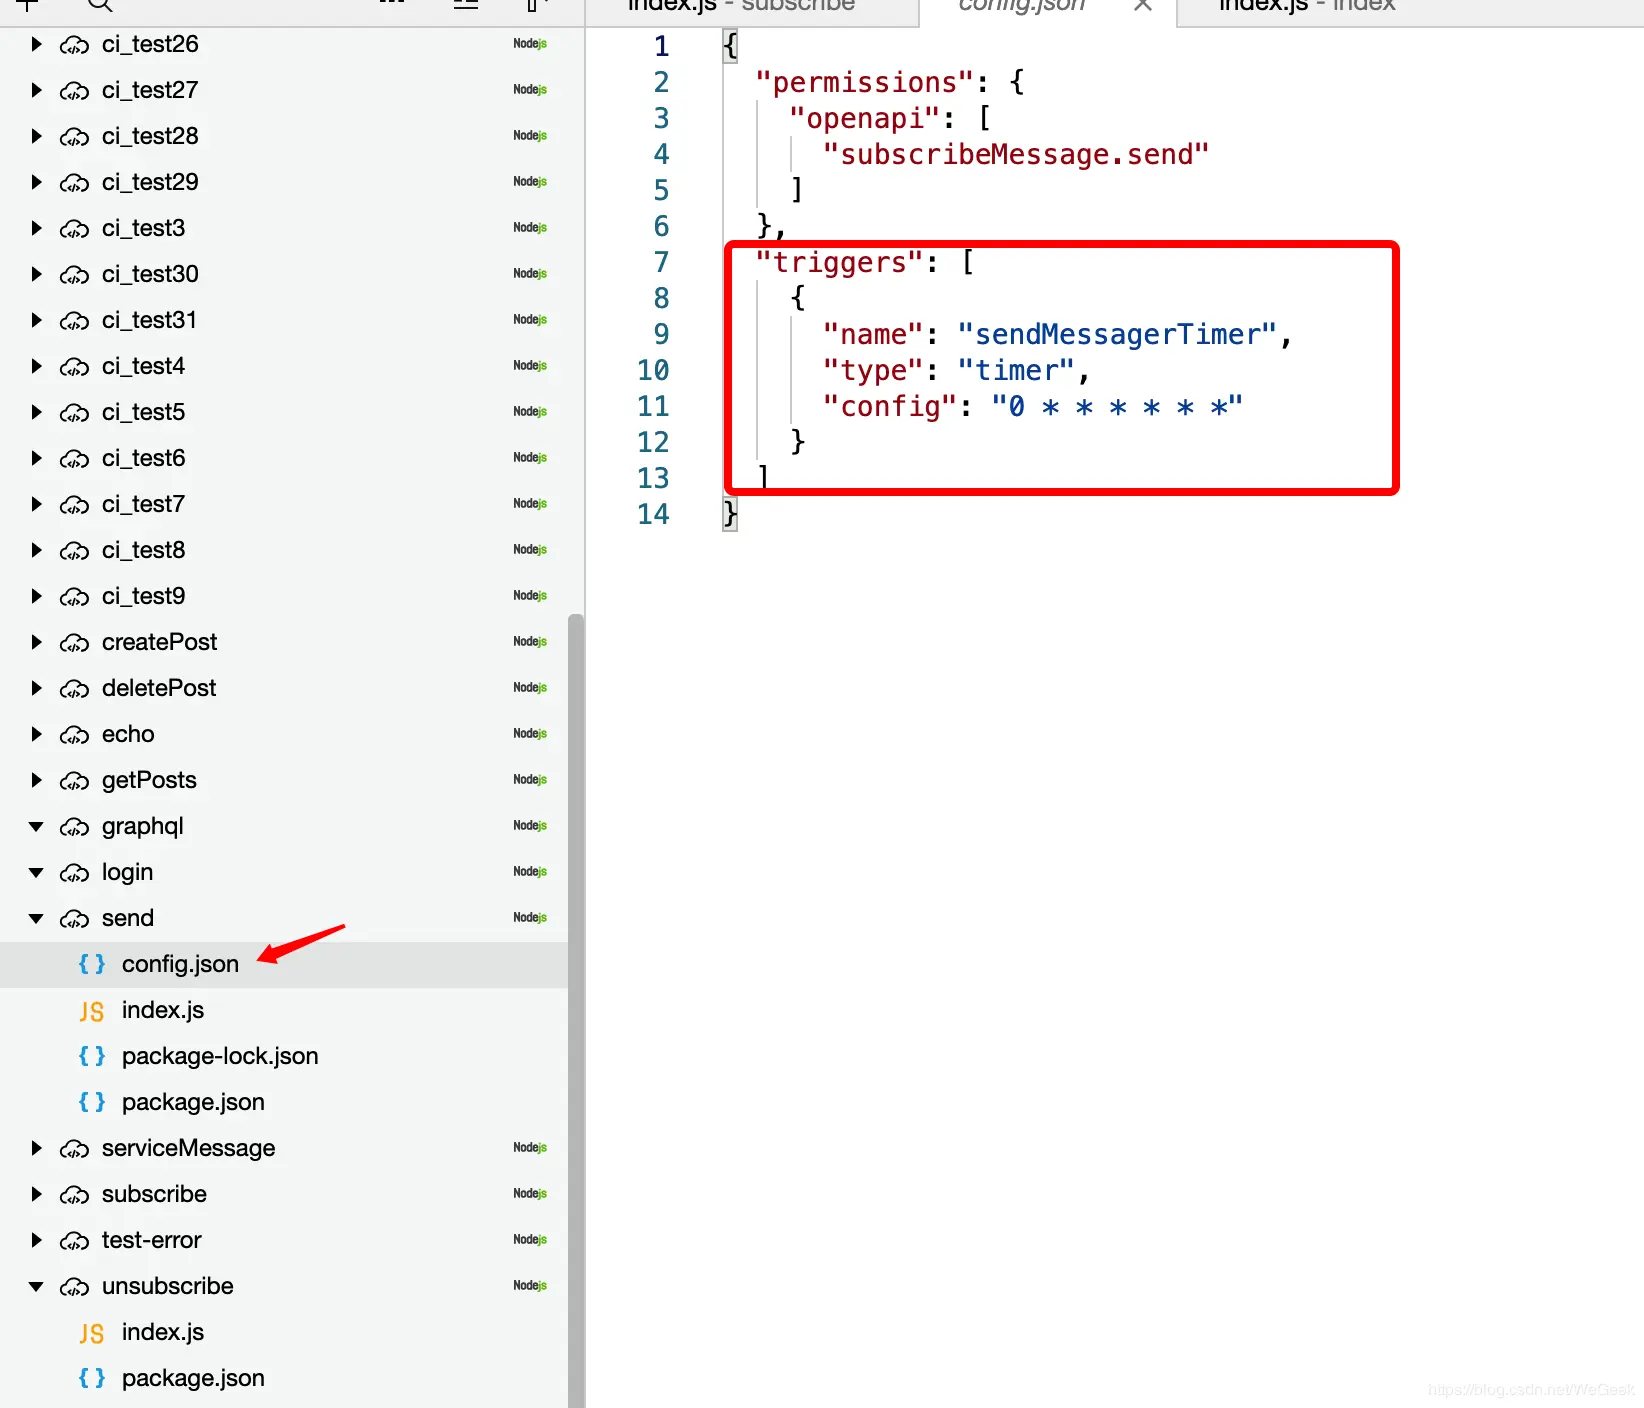The width and height of the screenshot is (1644, 1408).
Task: Click the Nodejs badge on ci_test5
Action: 530,412
